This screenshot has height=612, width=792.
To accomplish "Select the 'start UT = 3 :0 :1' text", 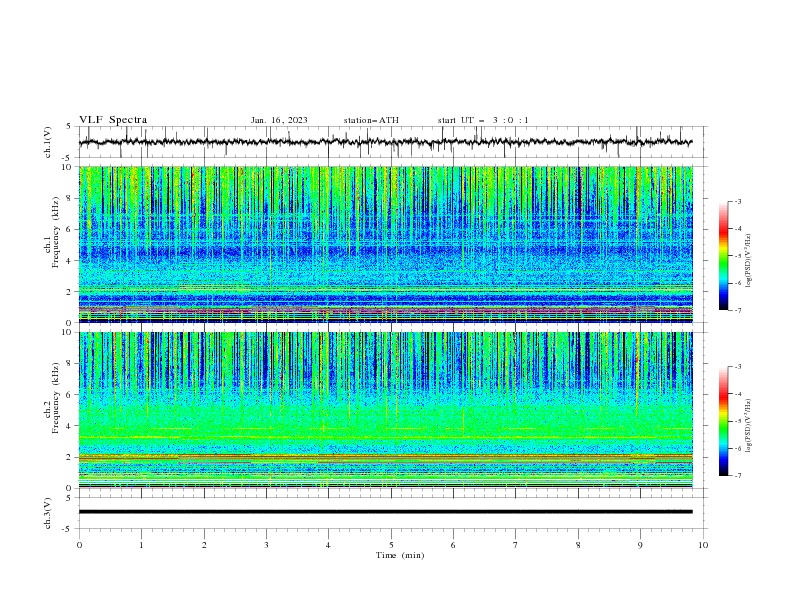I will coord(483,120).
